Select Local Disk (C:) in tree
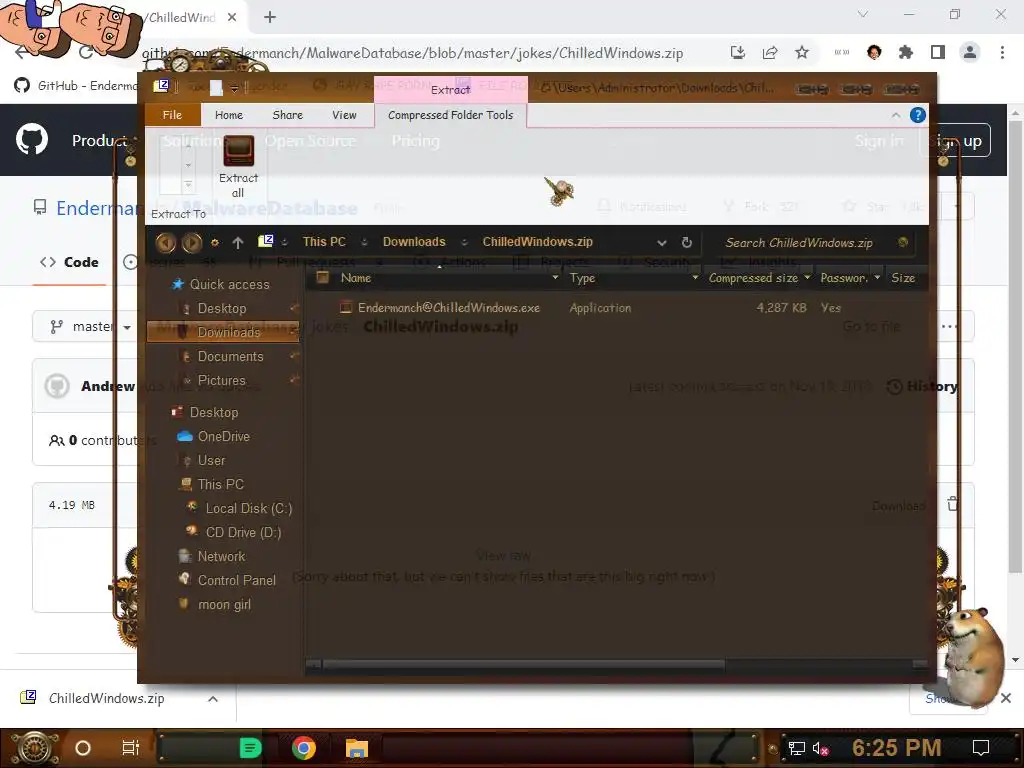This screenshot has width=1024, height=768. [x=248, y=508]
